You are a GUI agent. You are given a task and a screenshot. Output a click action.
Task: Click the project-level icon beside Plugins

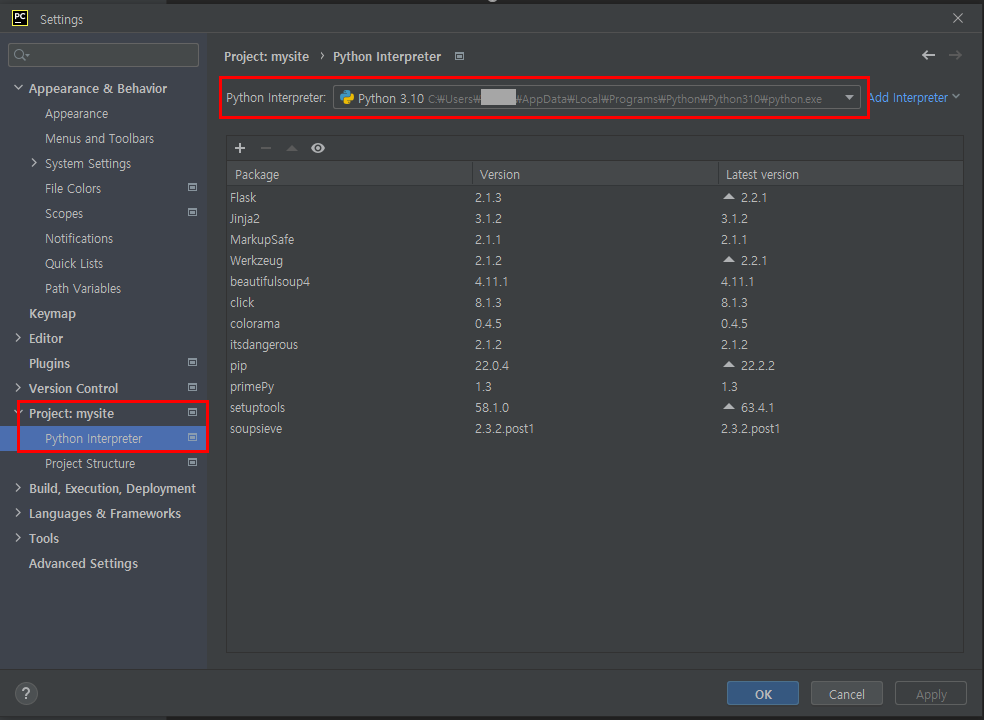pyautogui.click(x=193, y=362)
